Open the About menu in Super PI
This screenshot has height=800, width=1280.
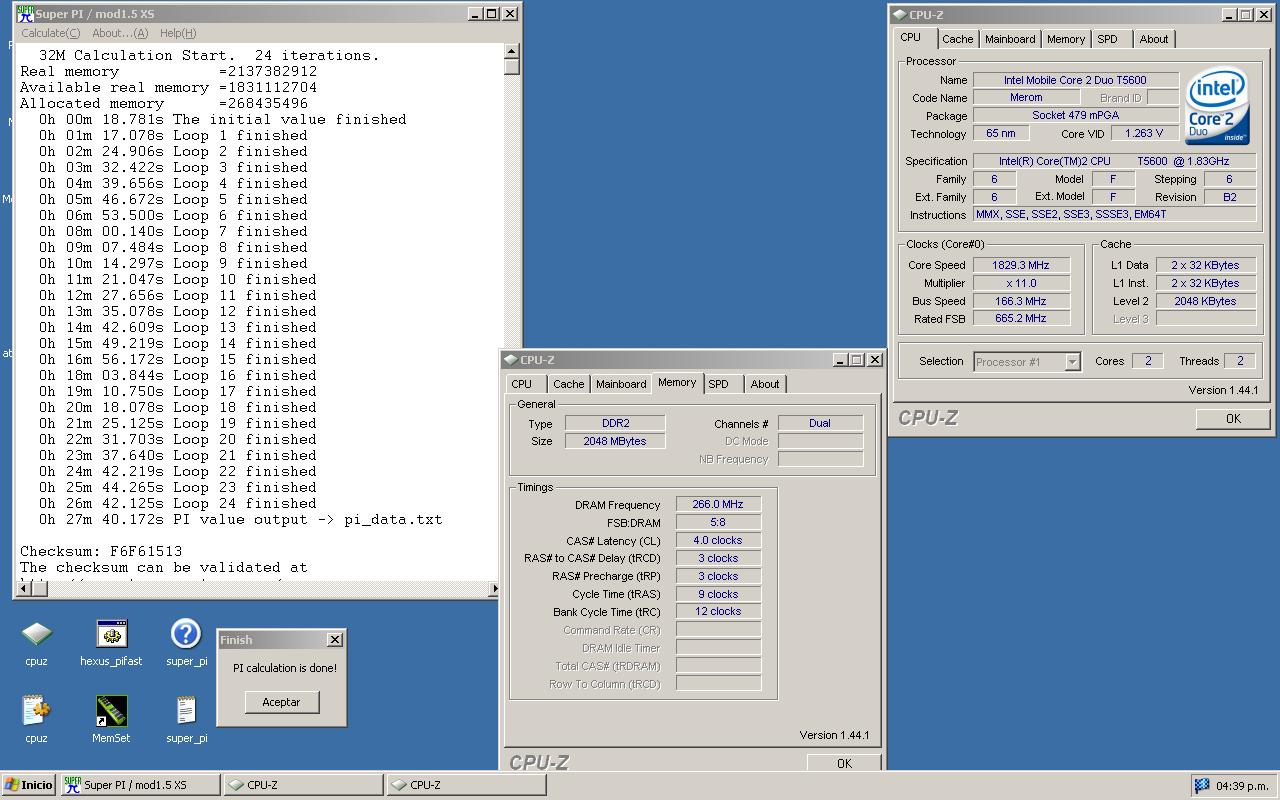(x=119, y=33)
